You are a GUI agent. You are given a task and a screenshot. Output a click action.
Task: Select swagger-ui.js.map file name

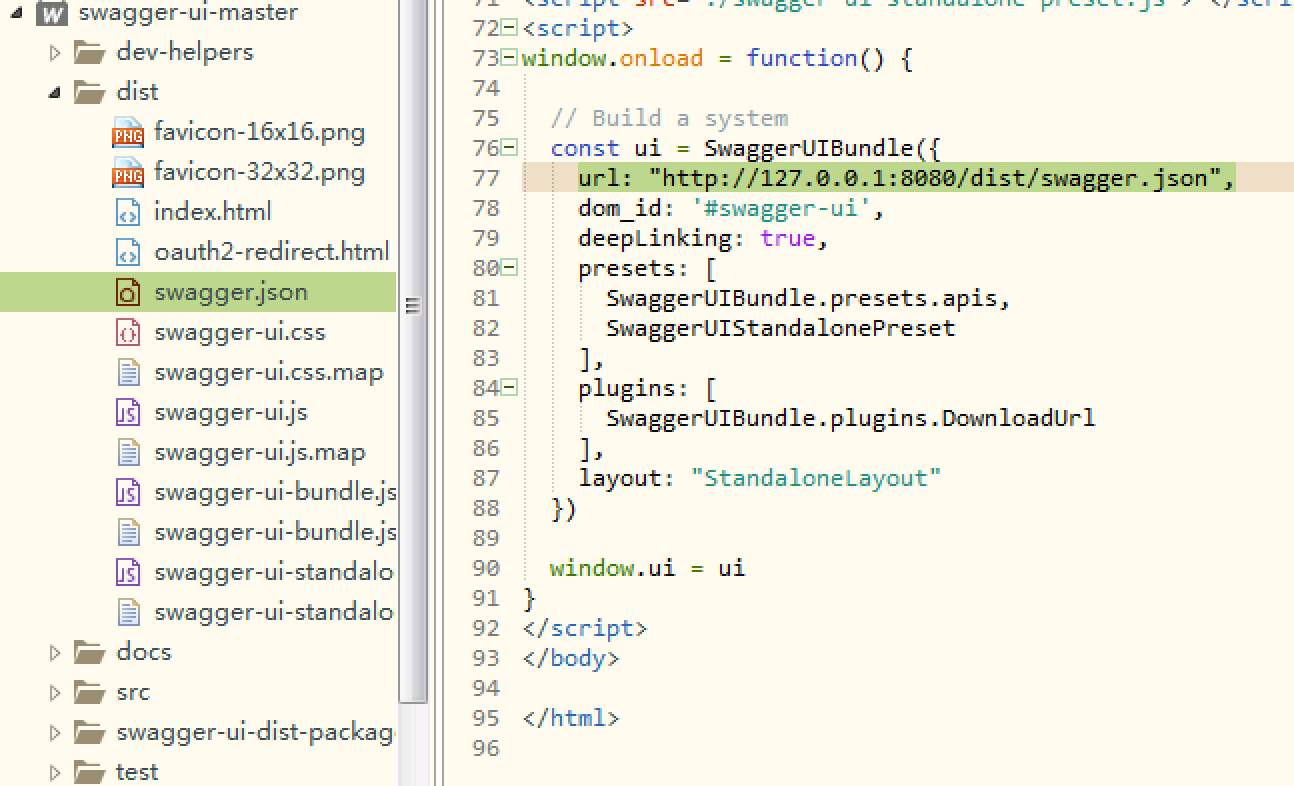click(260, 453)
